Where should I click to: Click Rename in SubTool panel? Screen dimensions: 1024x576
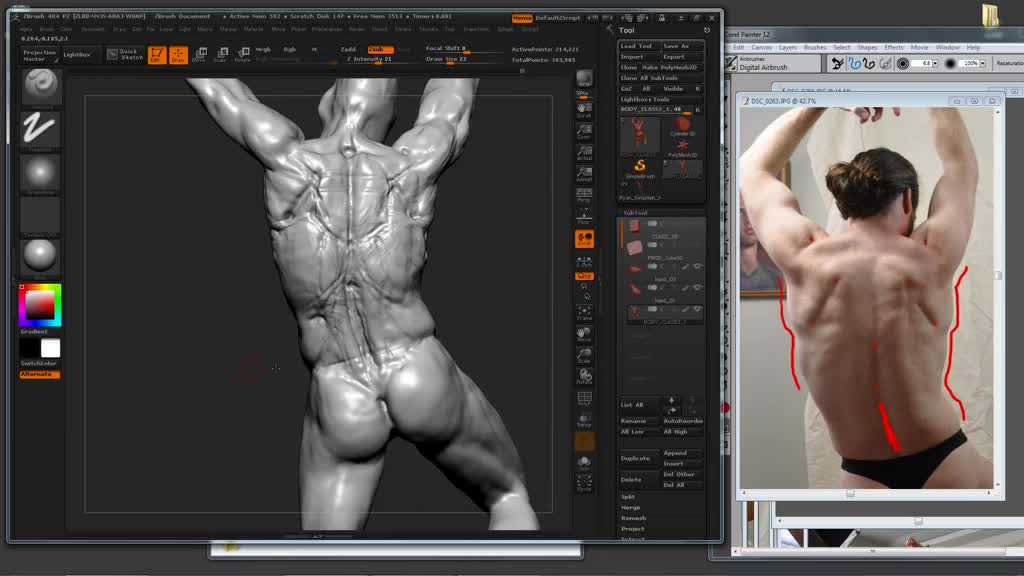pyautogui.click(x=639, y=421)
